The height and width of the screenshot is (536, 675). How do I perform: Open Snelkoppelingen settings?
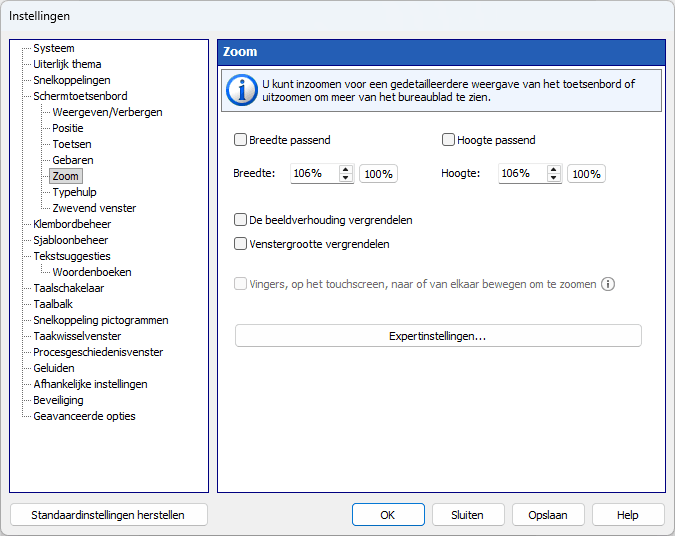click(x=72, y=80)
